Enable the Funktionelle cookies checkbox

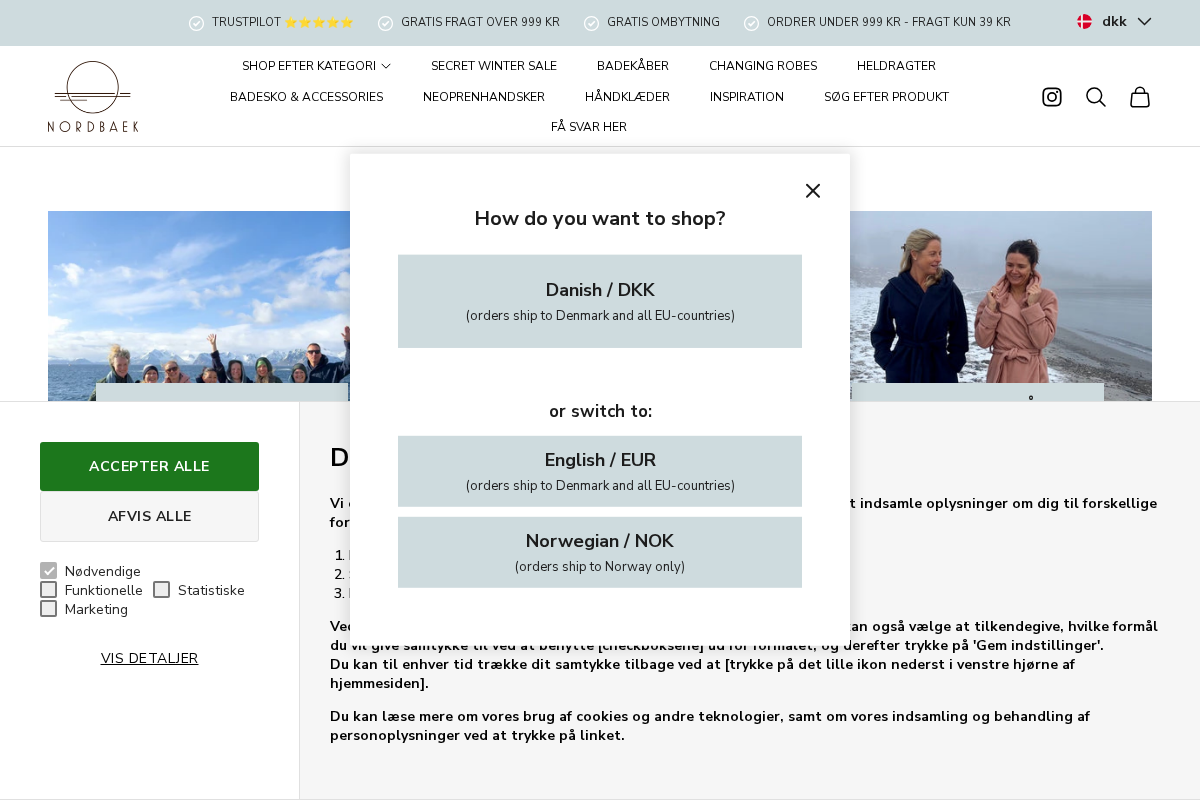[48, 589]
